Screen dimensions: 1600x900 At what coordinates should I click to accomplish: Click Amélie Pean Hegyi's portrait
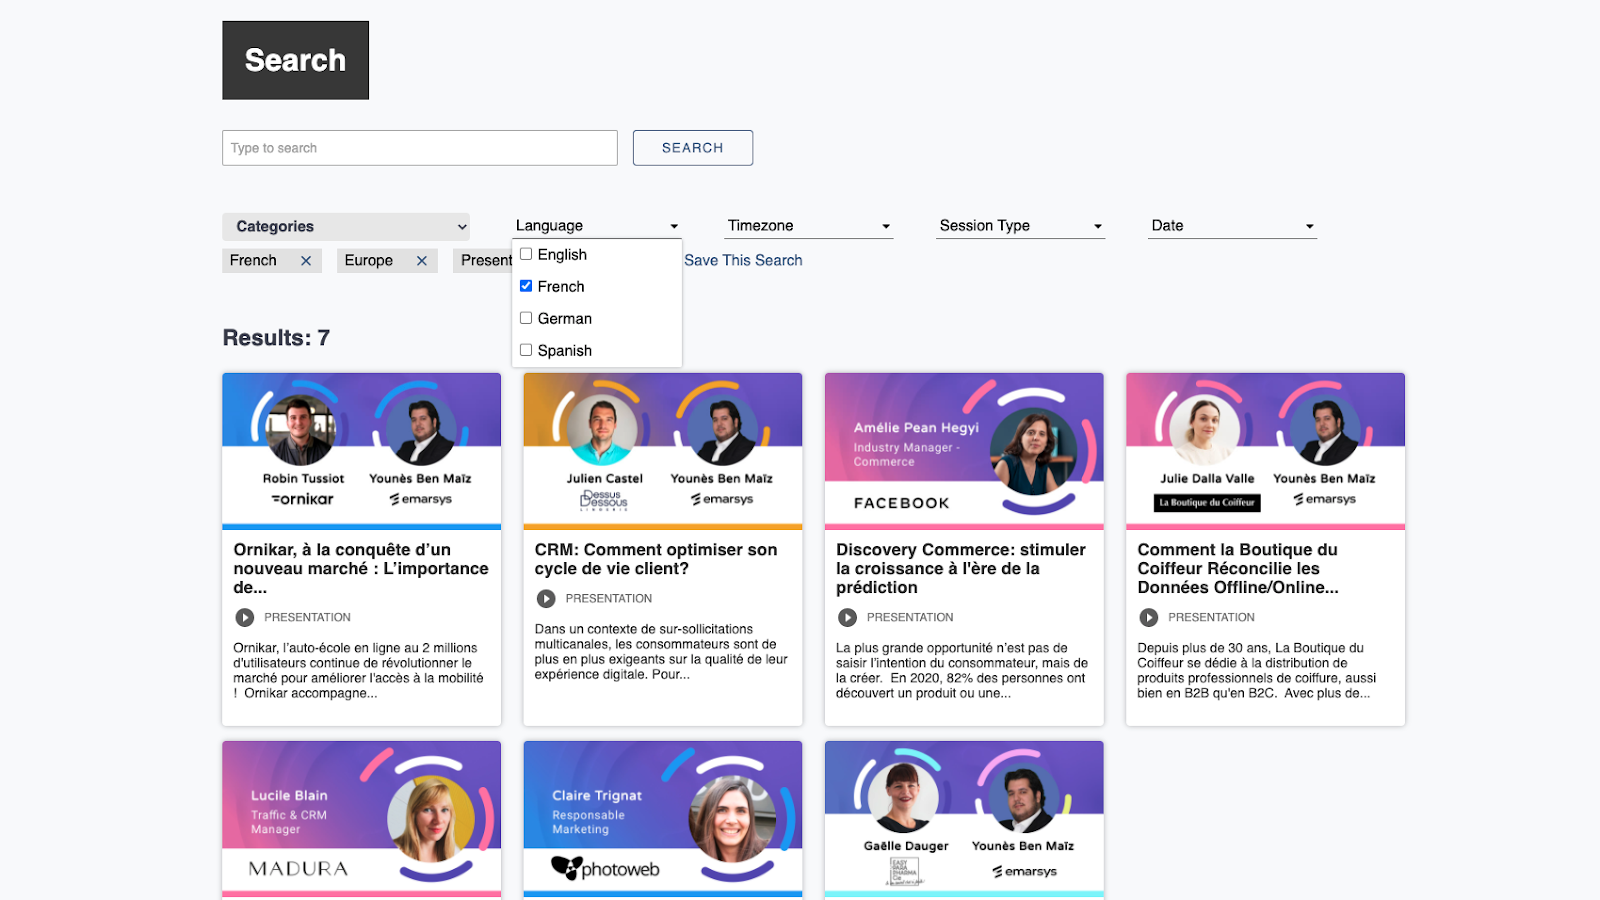[x=1033, y=452]
